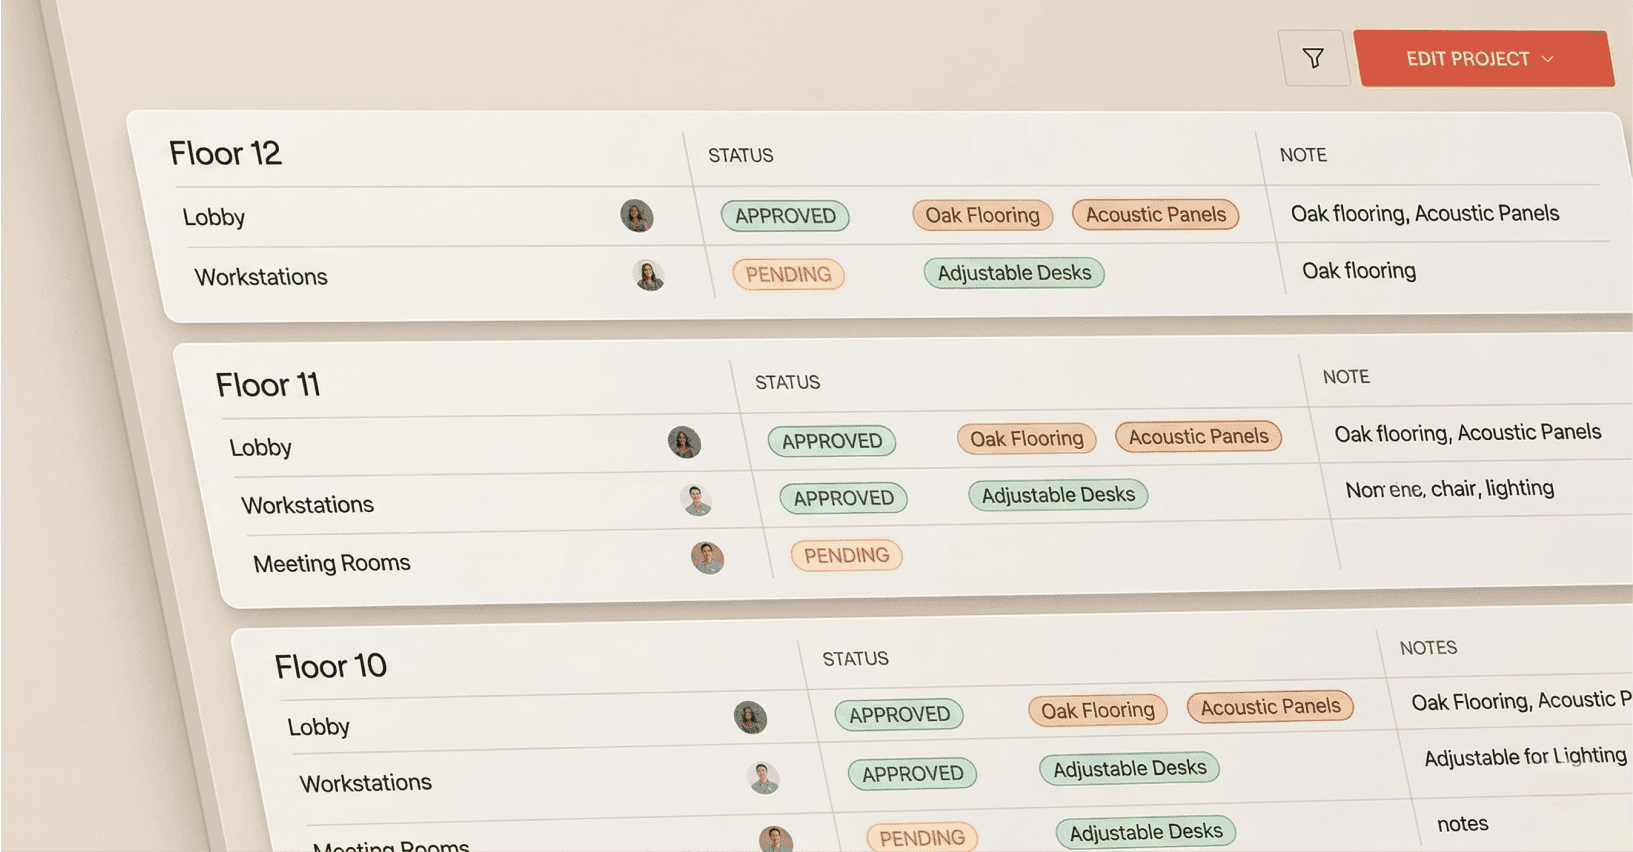Viewport: 1633px width, 852px height.
Task: Click STATUS column header on Floor 10
Action: (855, 659)
